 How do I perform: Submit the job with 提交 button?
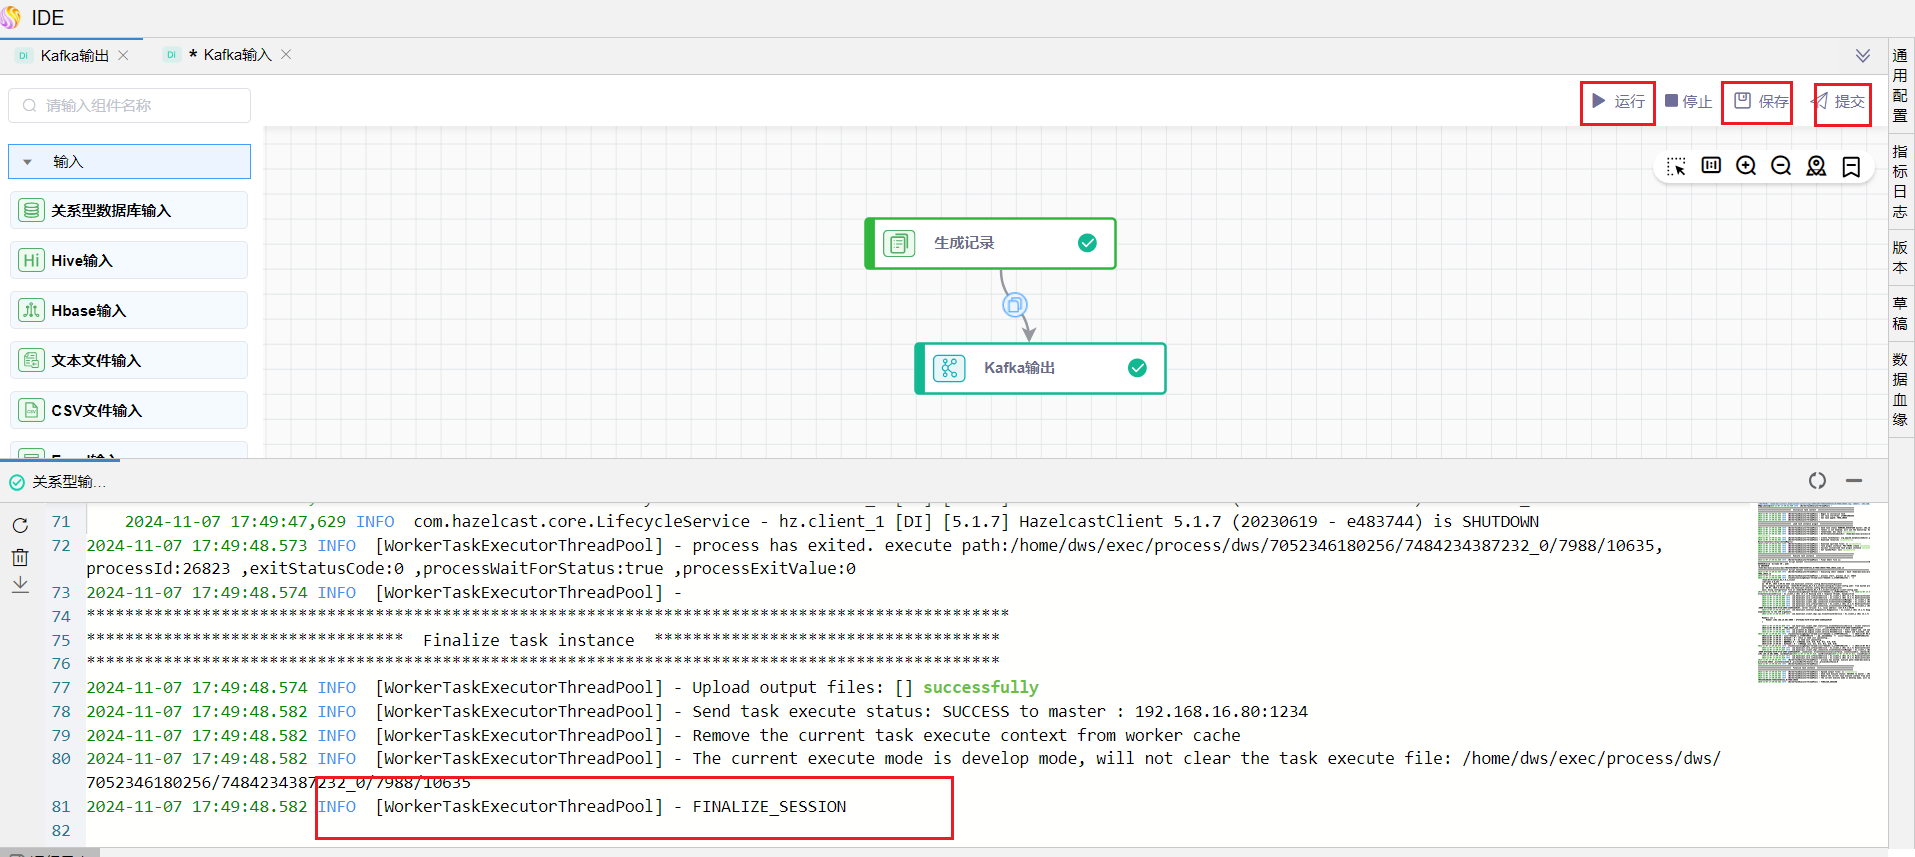1840,102
